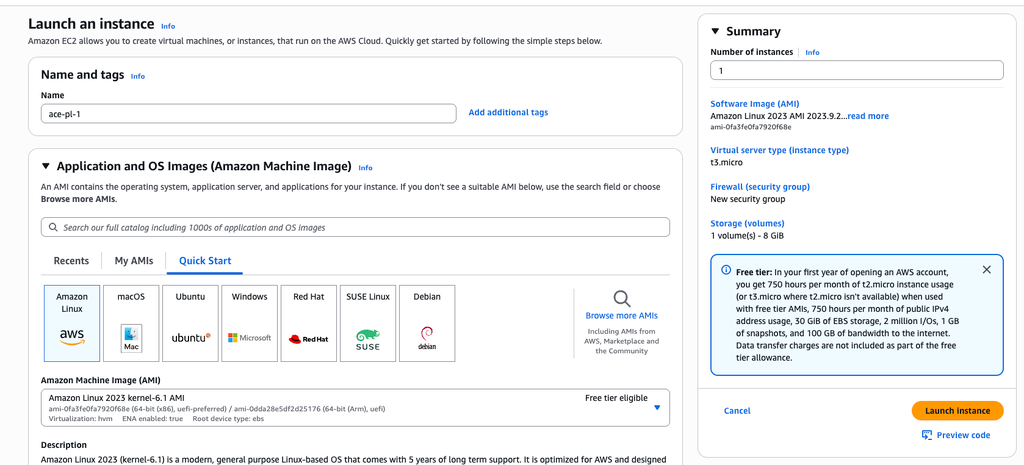Screen dimensions: 1024x465
Task: Switch to the Recents tab
Action: point(71,261)
